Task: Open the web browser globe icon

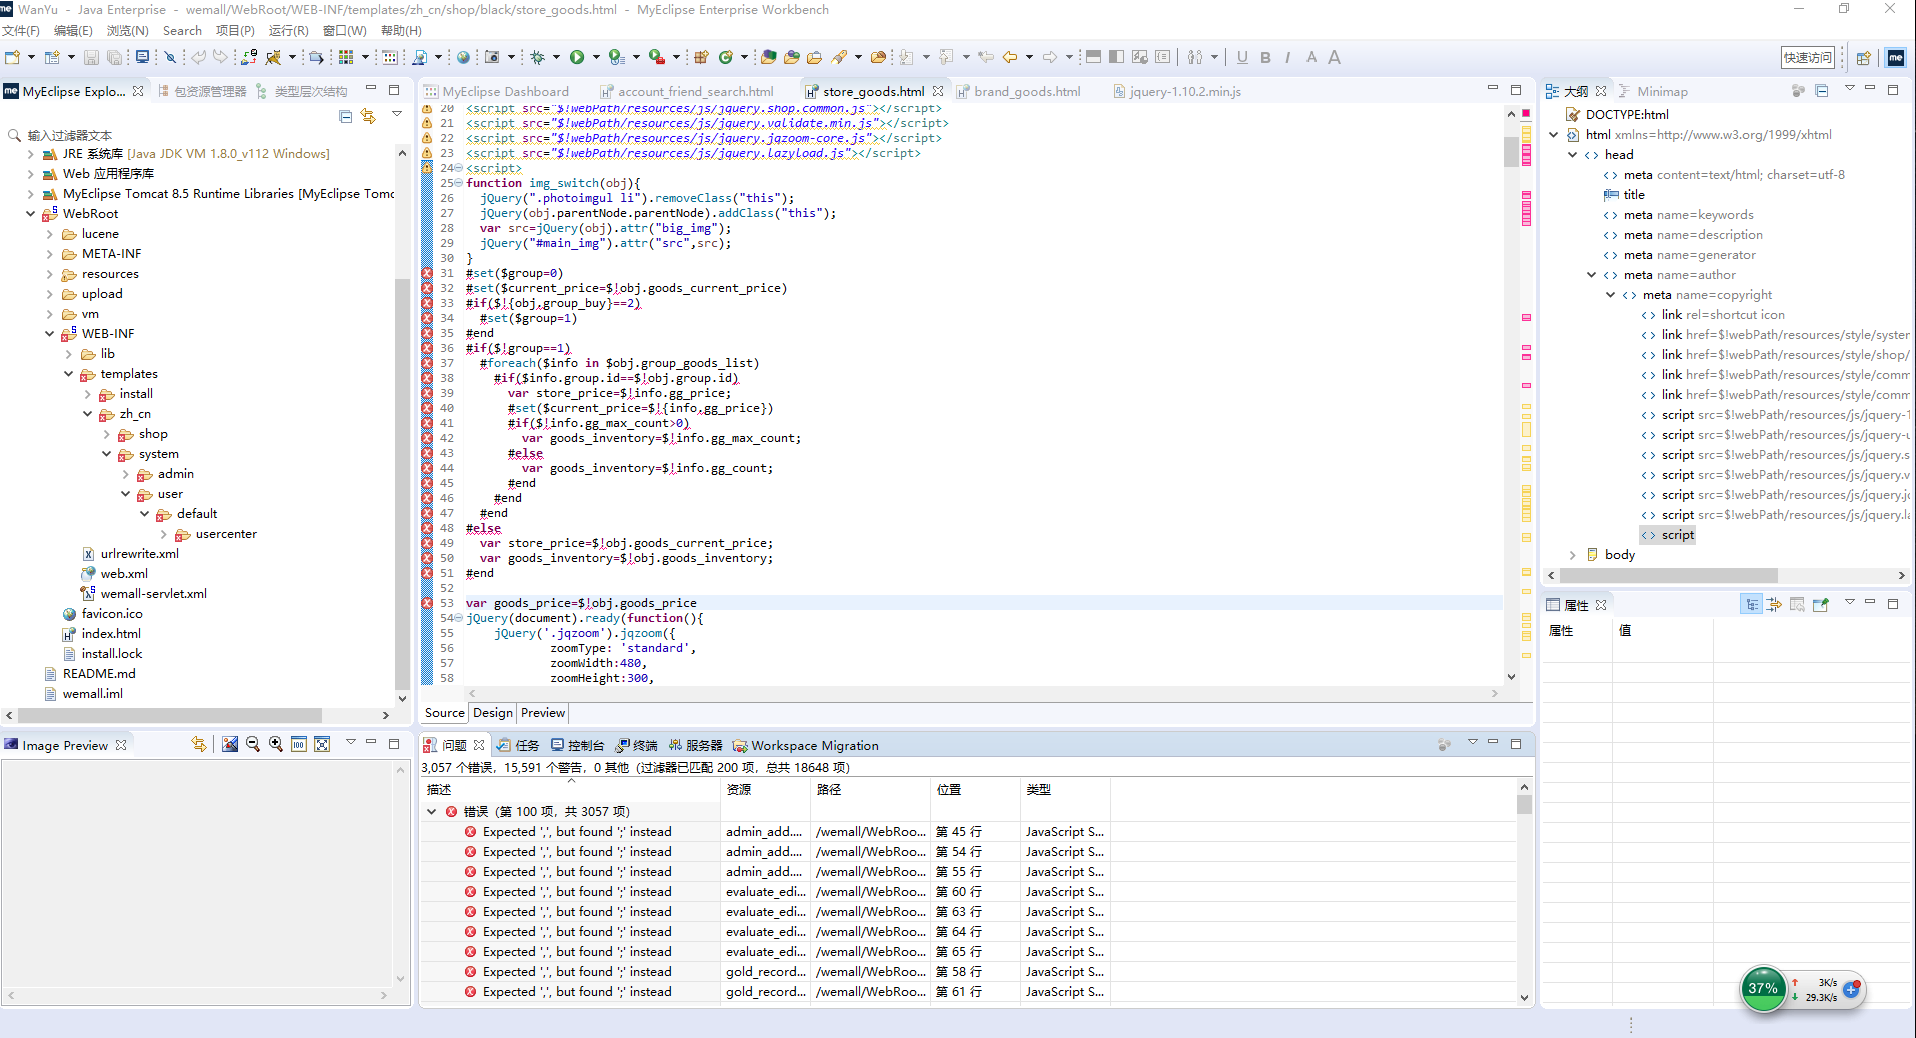Action: [x=463, y=57]
